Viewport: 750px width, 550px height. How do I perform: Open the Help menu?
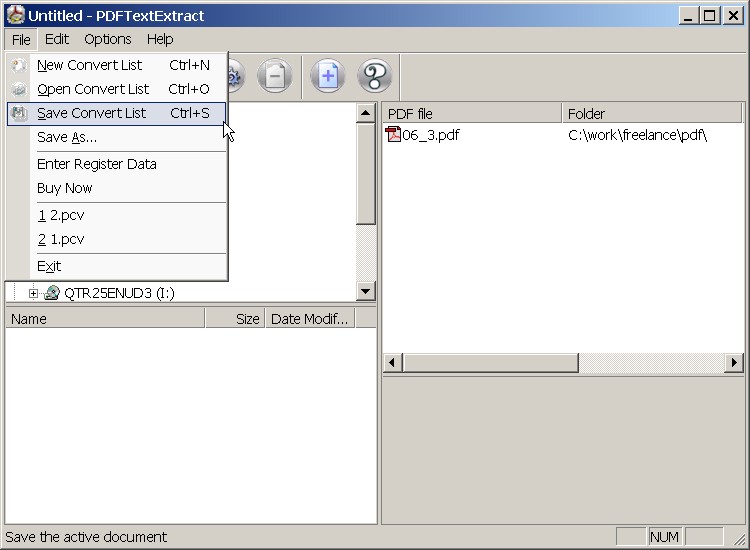[160, 39]
